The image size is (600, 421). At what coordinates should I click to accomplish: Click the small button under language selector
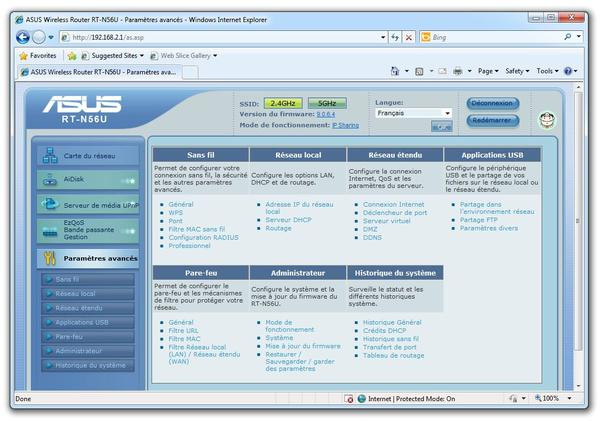coord(442,126)
